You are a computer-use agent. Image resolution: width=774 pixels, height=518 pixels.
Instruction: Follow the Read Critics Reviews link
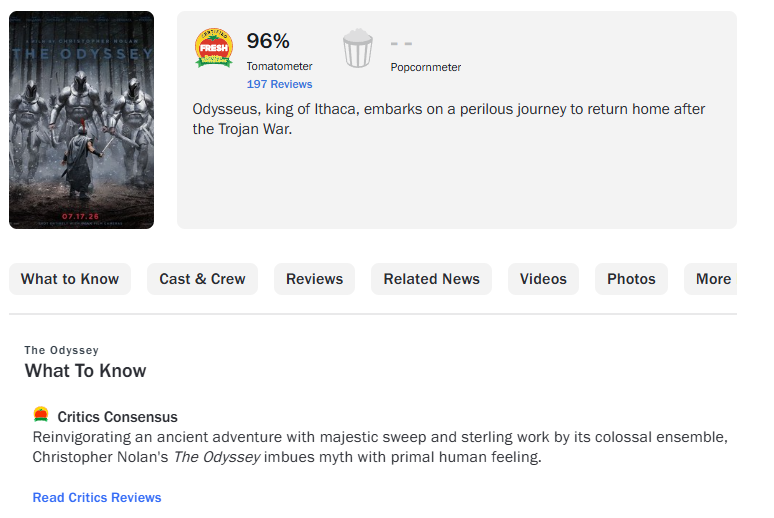tap(97, 497)
